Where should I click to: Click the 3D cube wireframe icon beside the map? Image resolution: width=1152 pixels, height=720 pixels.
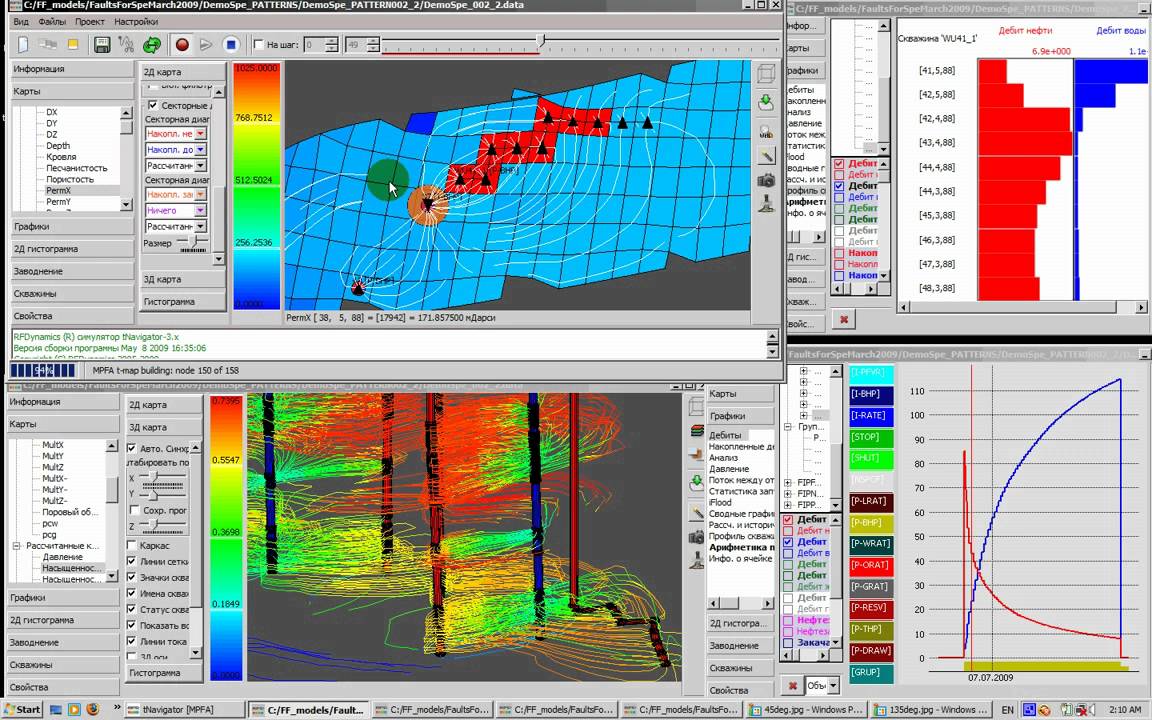(766, 73)
